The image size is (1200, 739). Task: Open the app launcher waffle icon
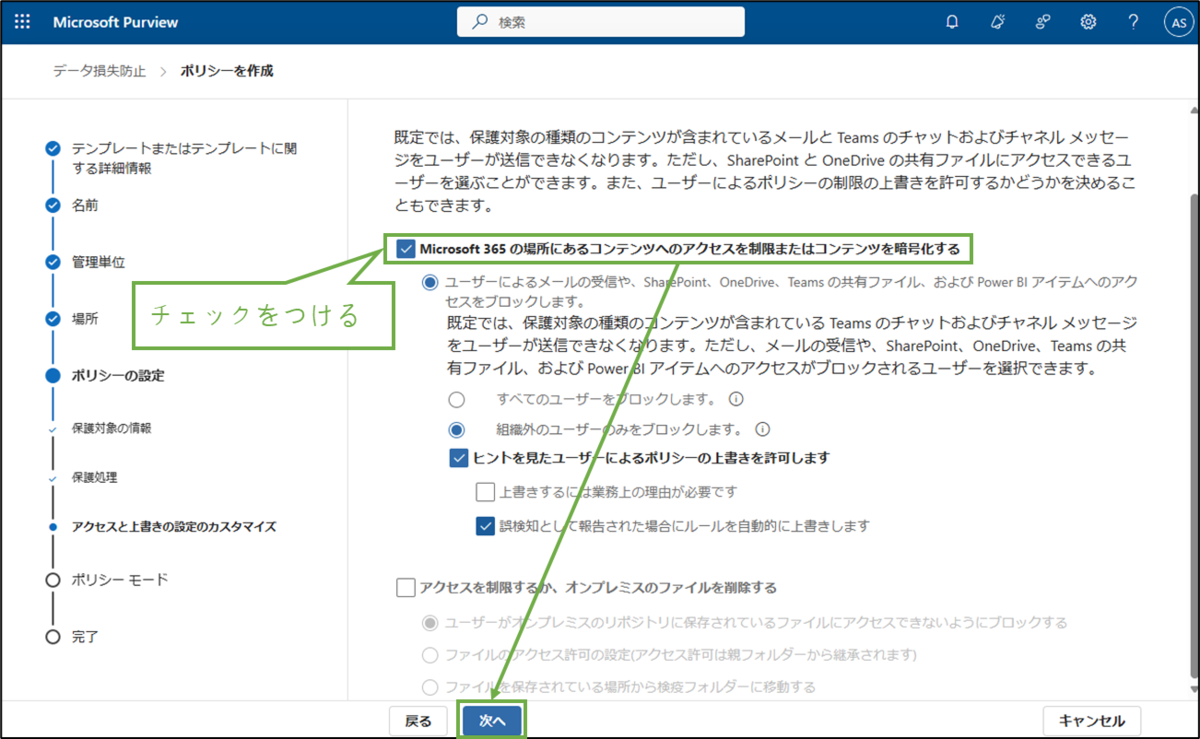point(23,21)
